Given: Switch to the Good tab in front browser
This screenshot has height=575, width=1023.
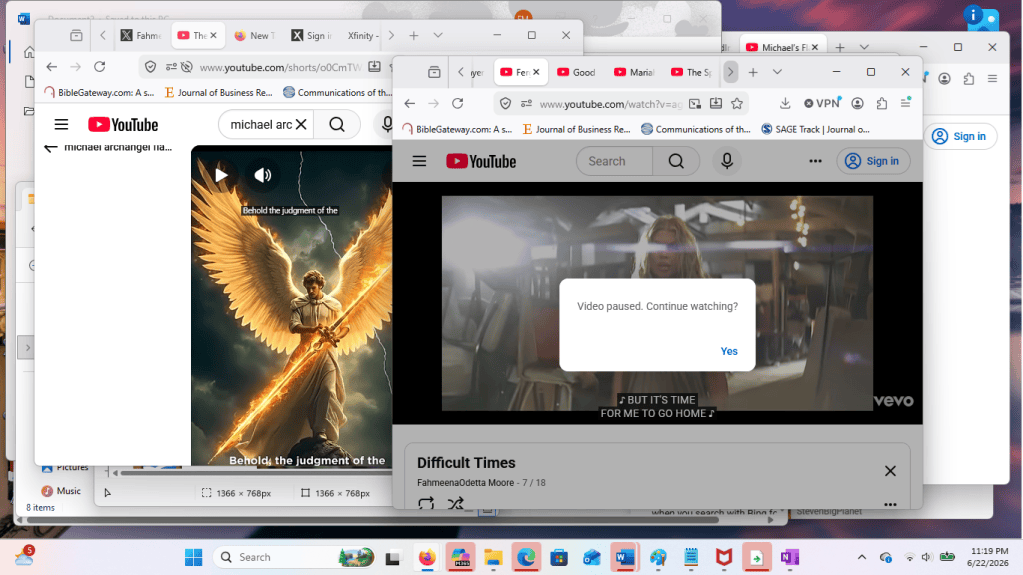Looking at the screenshot, I should tap(577, 72).
